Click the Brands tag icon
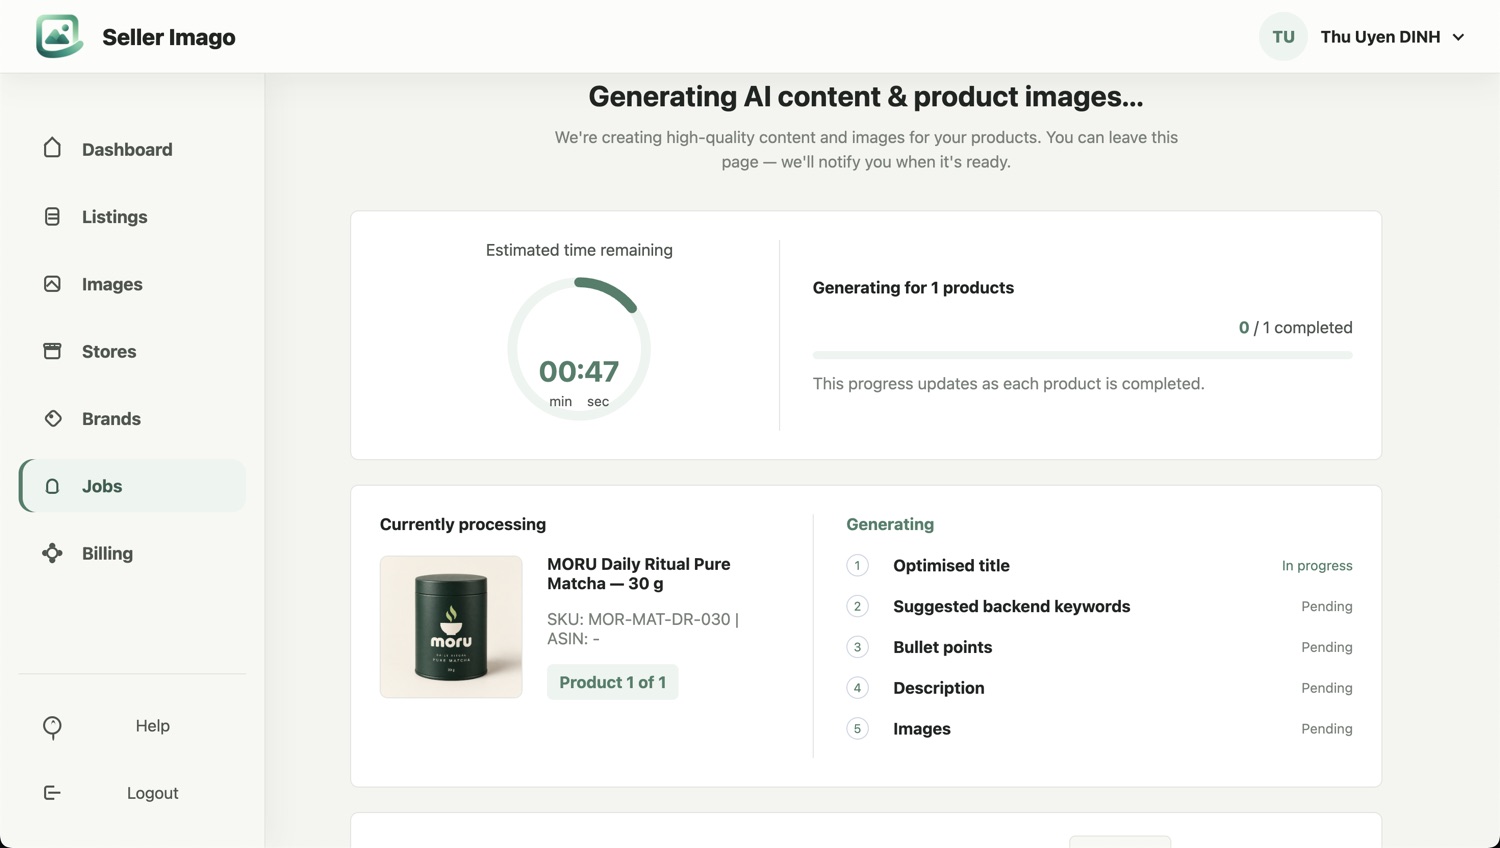The image size is (1500, 848). pos(52,418)
